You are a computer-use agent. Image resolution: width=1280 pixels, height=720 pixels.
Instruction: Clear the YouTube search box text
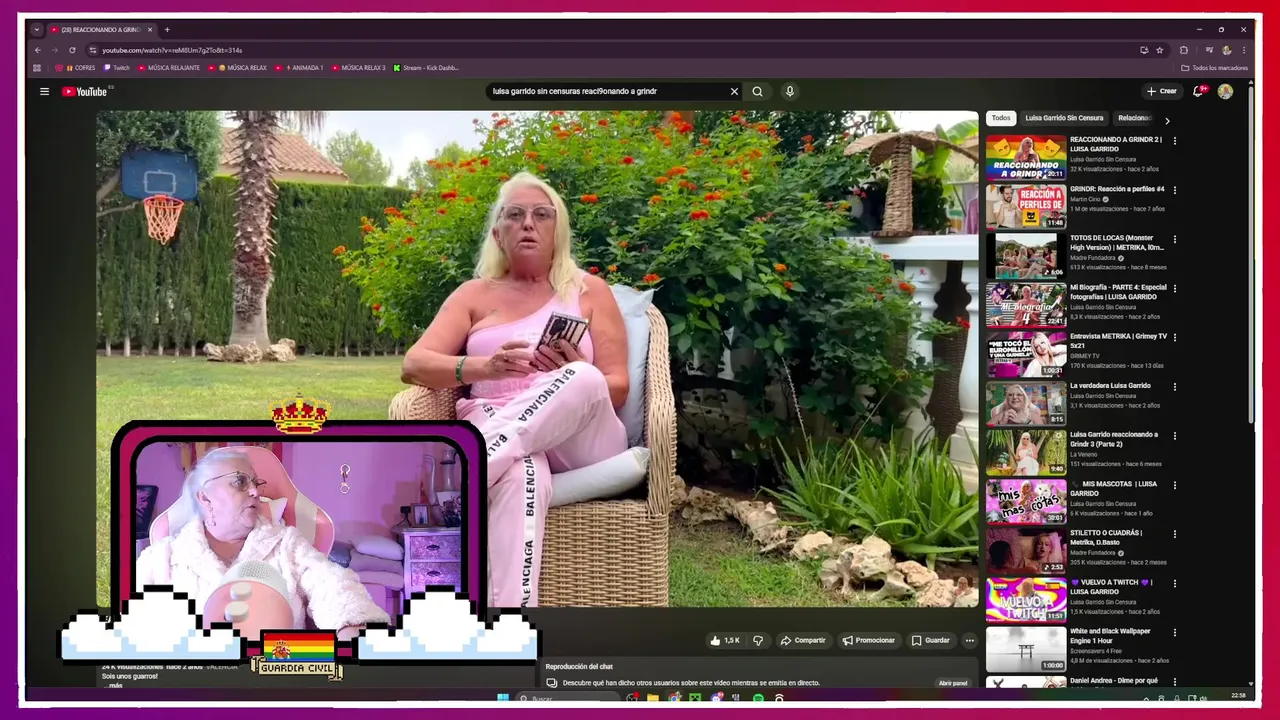tap(734, 91)
